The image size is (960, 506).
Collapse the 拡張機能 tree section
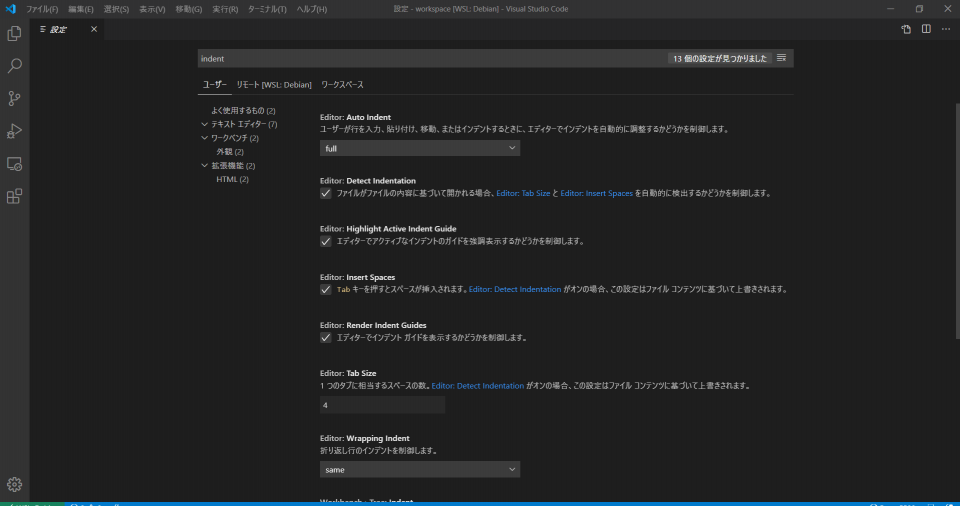pos(204,165)
